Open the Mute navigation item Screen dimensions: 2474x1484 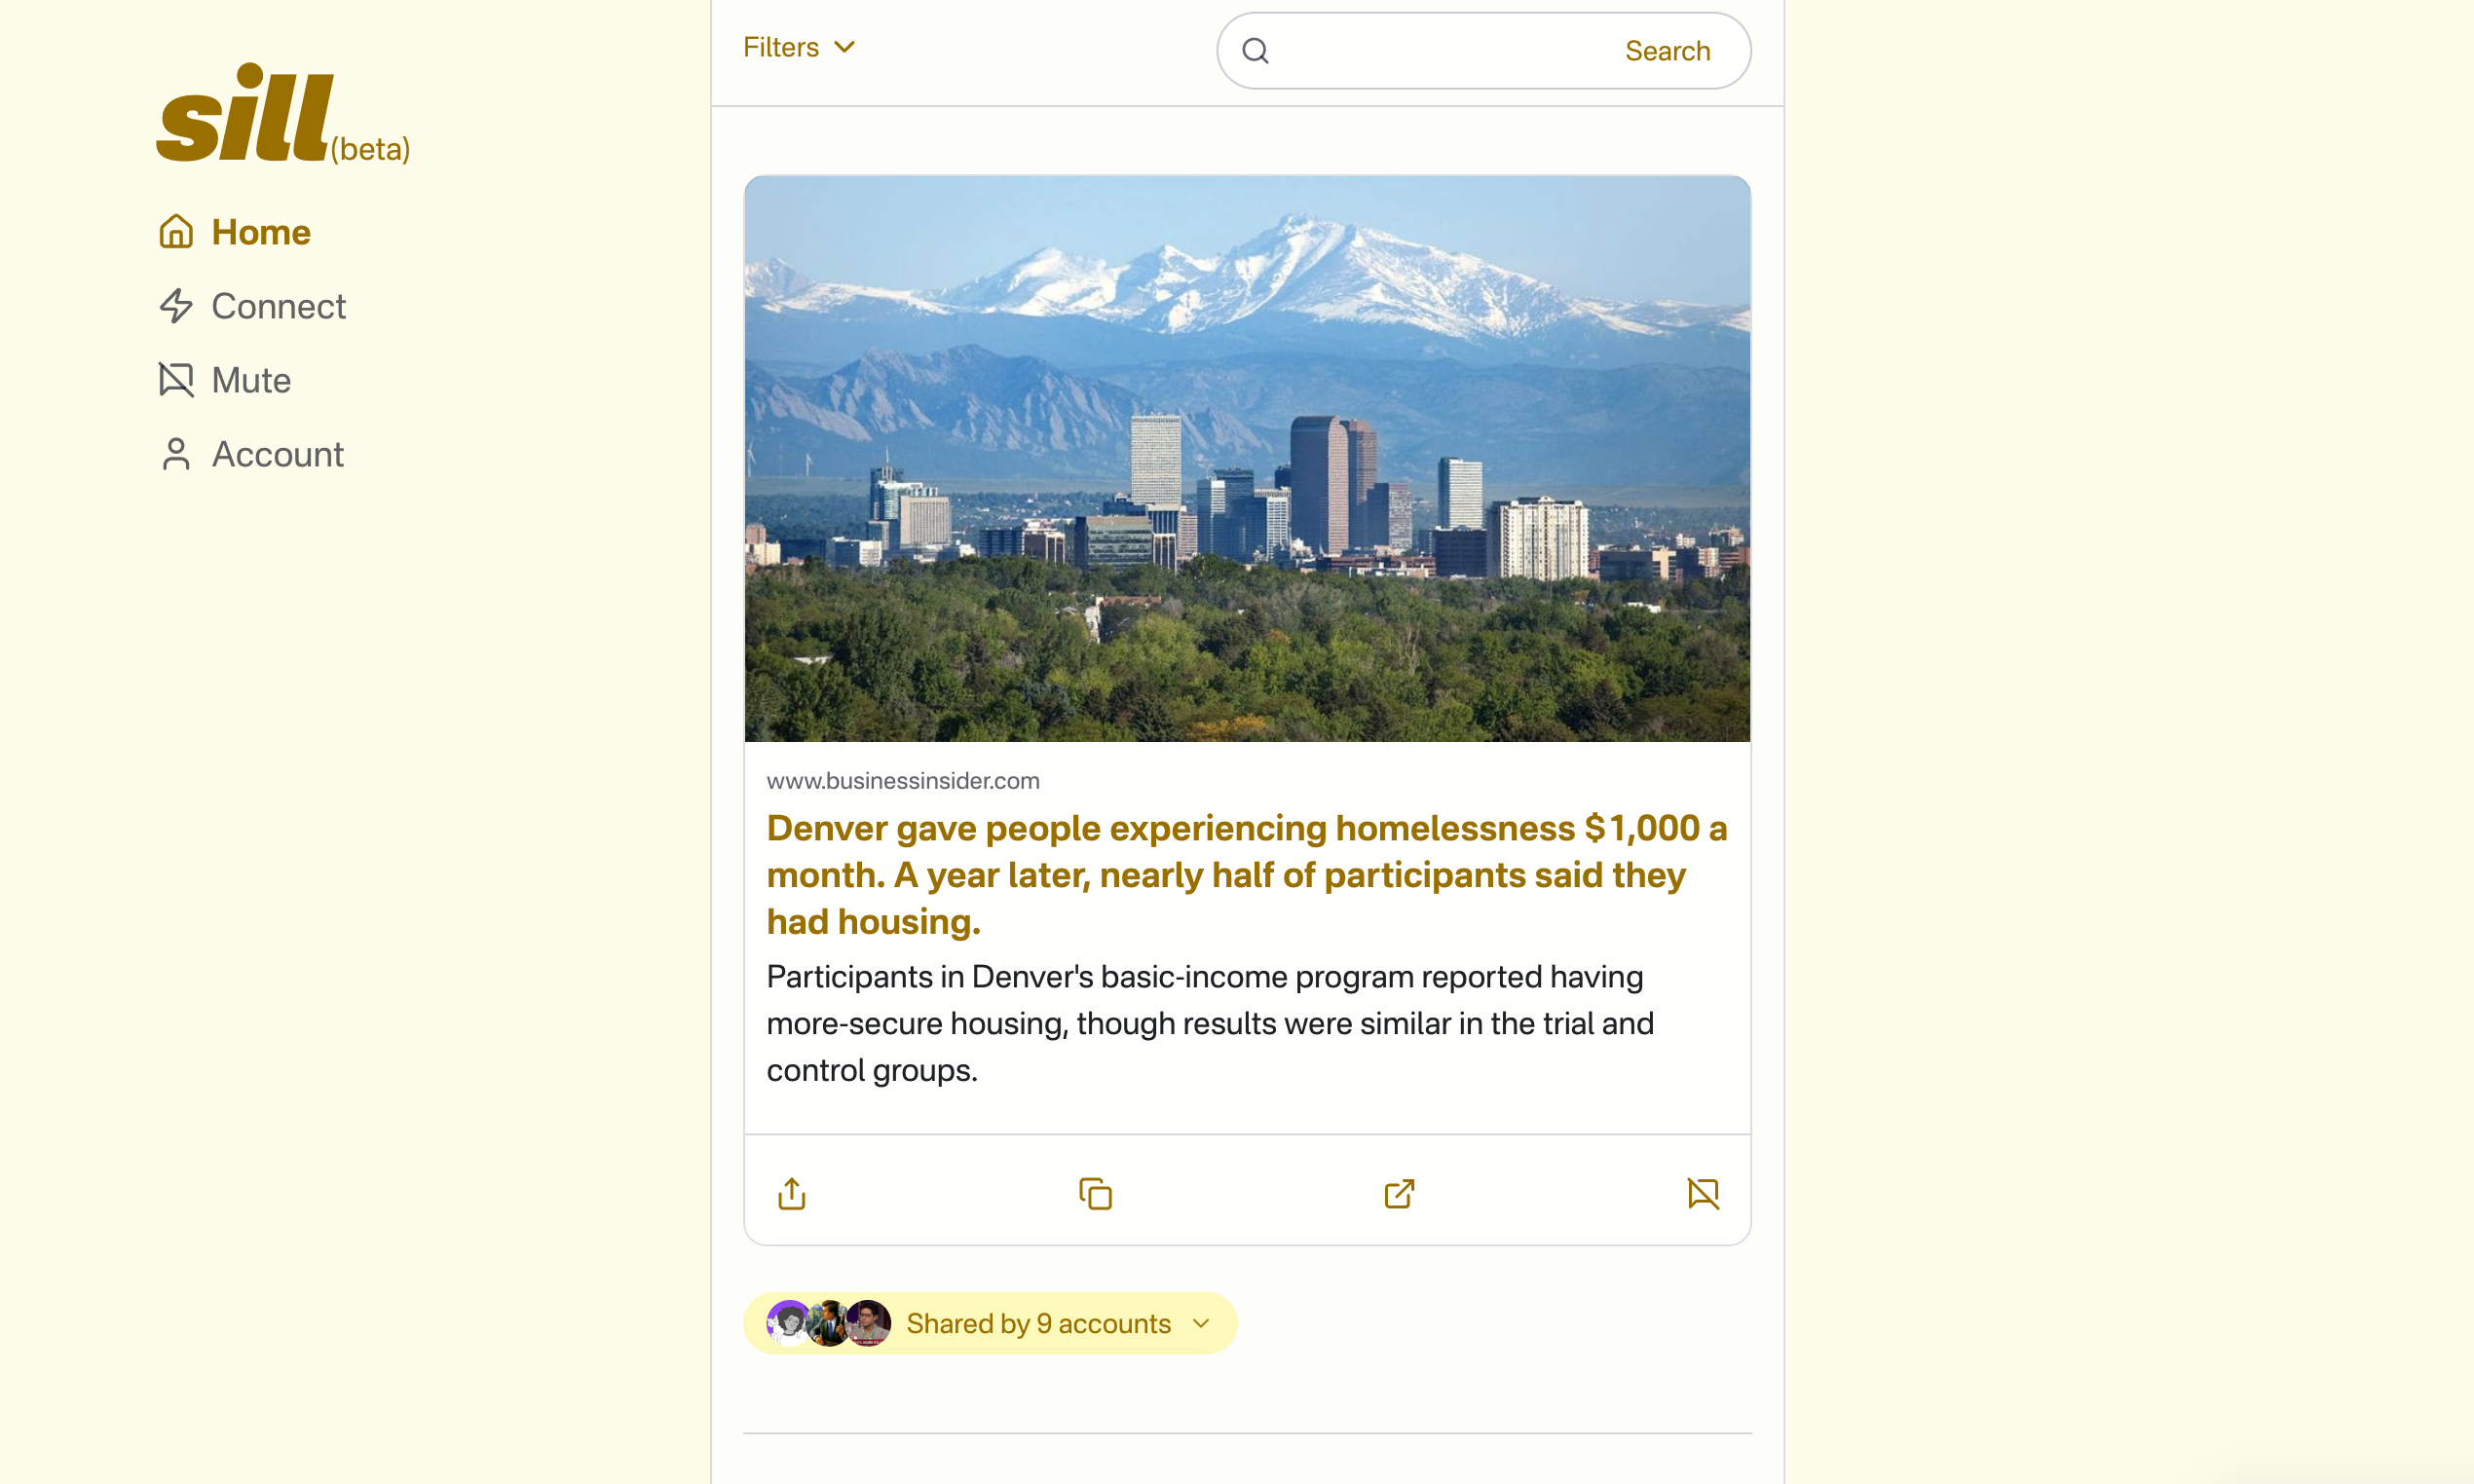point(249,378)
